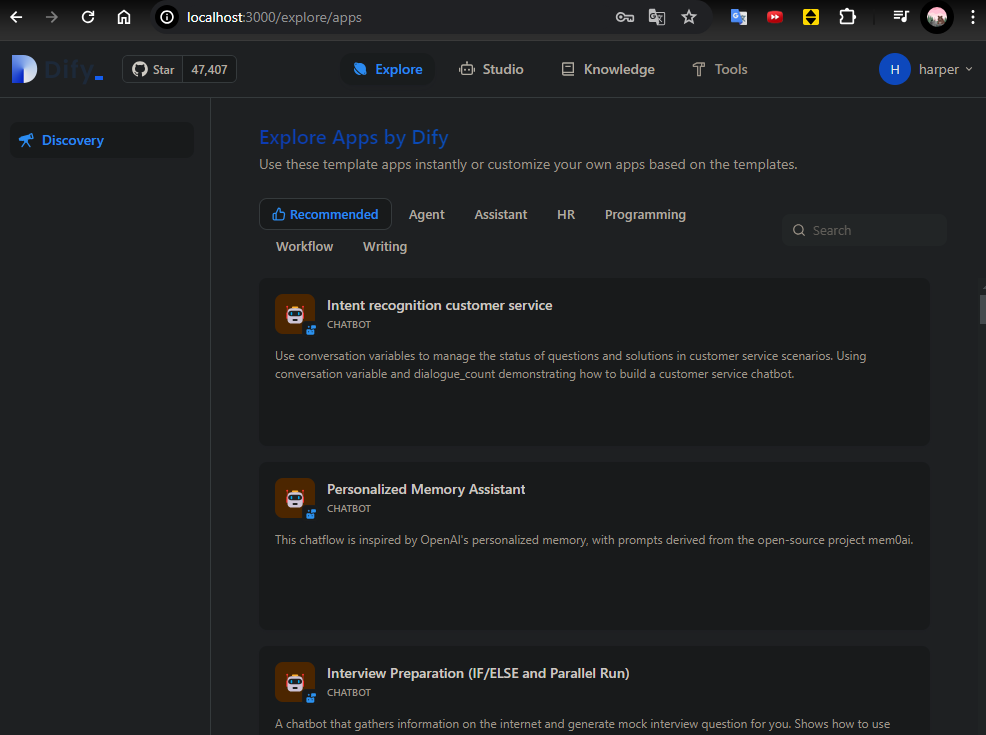
Task: Click the Intent recognition app description text
Action: (570, 365)
